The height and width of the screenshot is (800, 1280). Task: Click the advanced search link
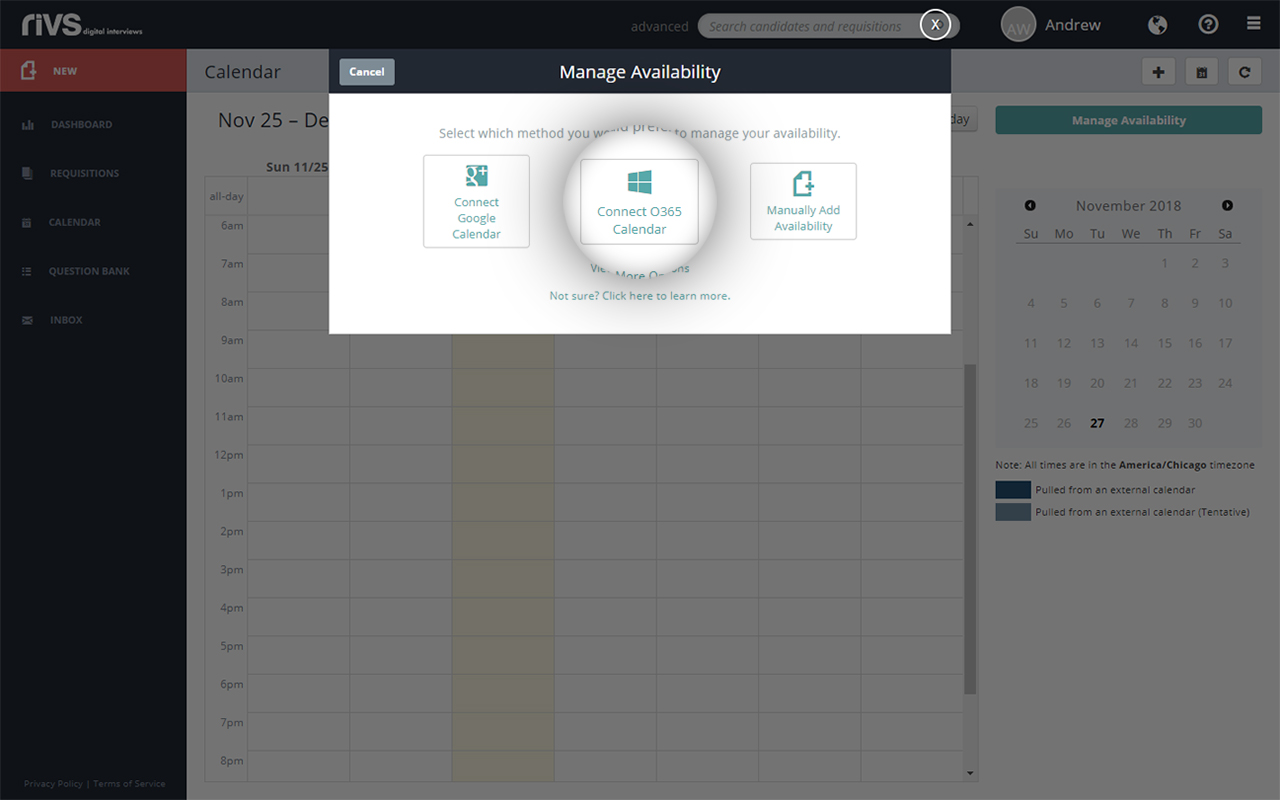click(659, 27)
